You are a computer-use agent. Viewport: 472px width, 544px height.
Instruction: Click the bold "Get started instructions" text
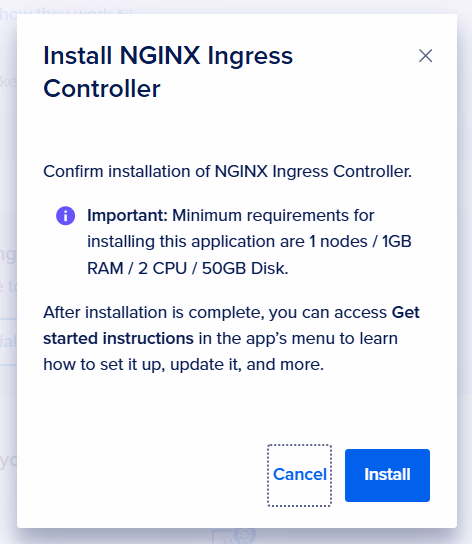pos(231,325)
